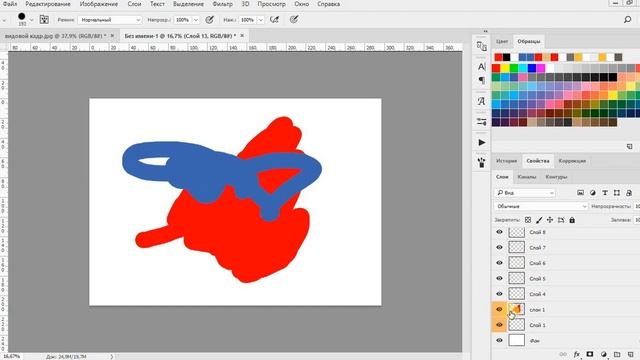Pick the black swatch in recent colors

click(507, 57)
